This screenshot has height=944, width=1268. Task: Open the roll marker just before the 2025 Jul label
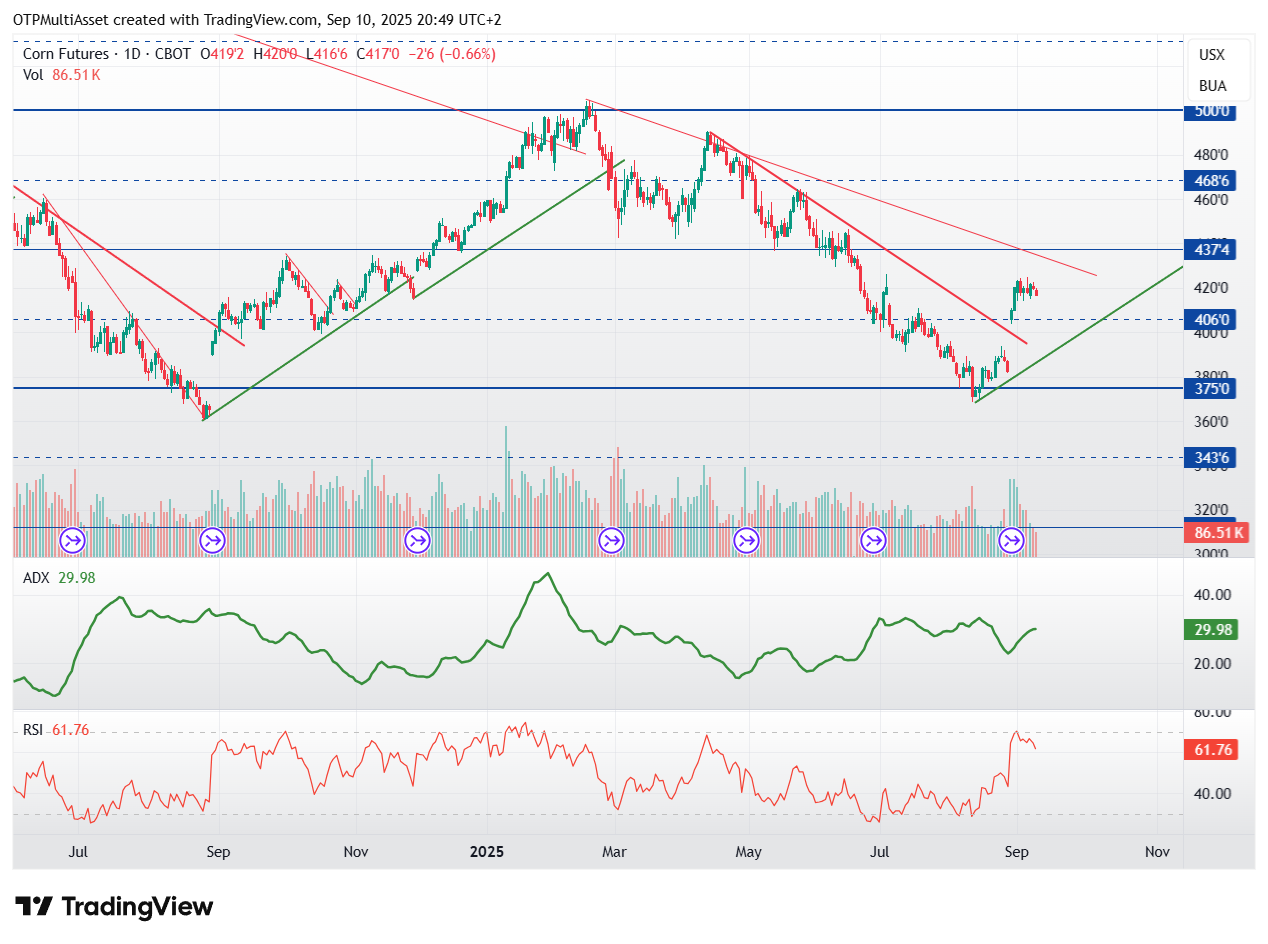click(874, 541)
